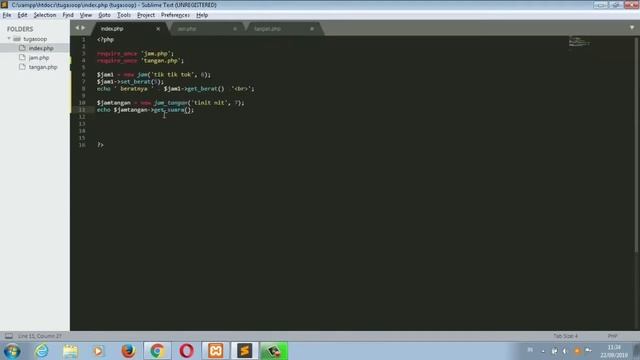The width and height of the screenshot is (640, 360).
Task: Open Windows Explorer from taskbar
Action: click(x=70, y=351)
